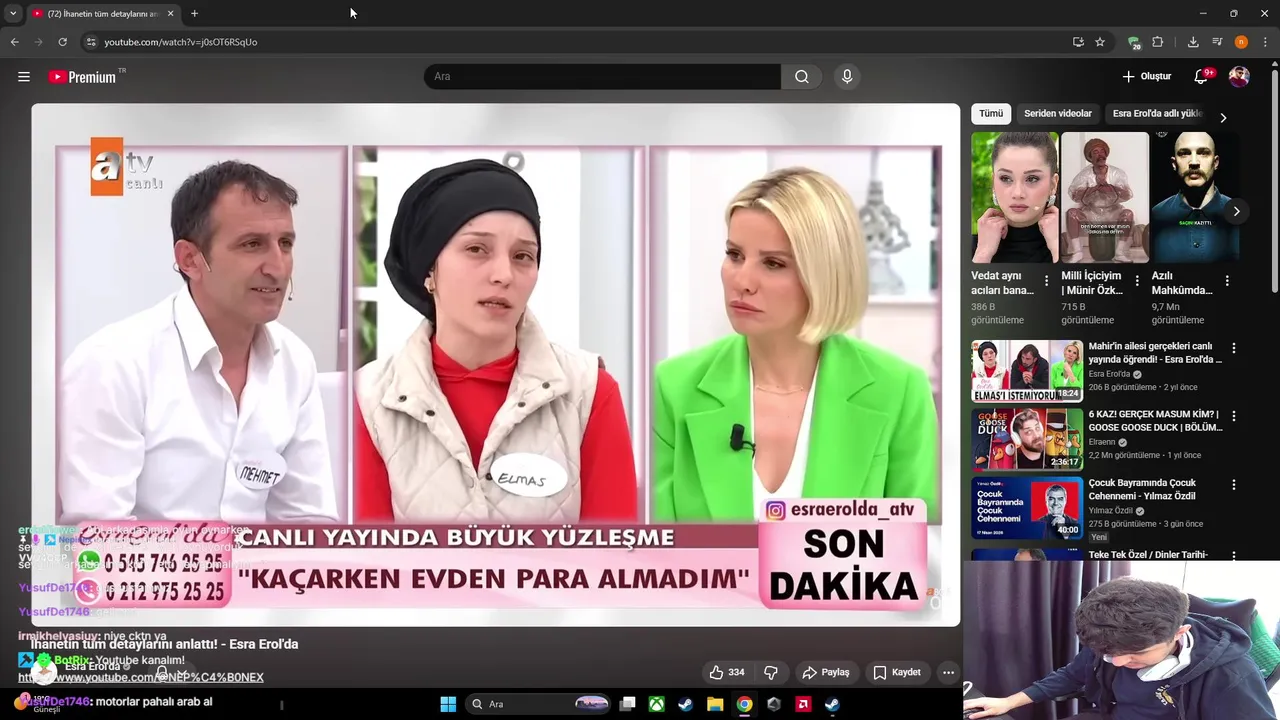
Task: Install app icon in address bar
Action: pyautogui.click(x=1078, y=42)
